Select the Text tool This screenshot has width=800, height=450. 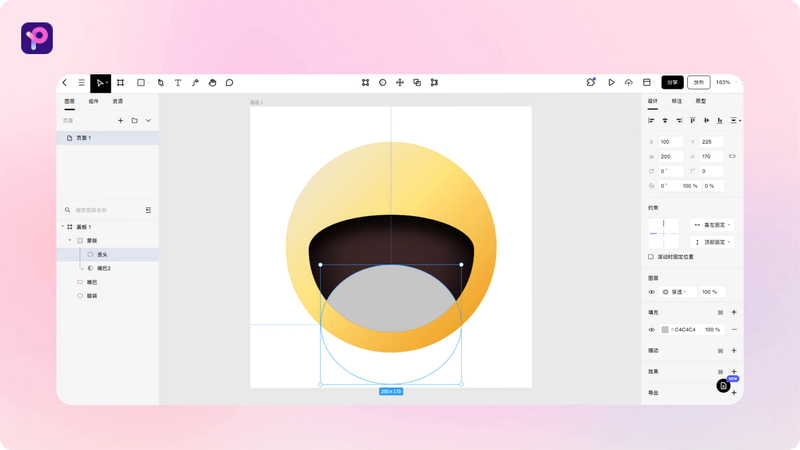pyautogui.click(x=178, y=83)
